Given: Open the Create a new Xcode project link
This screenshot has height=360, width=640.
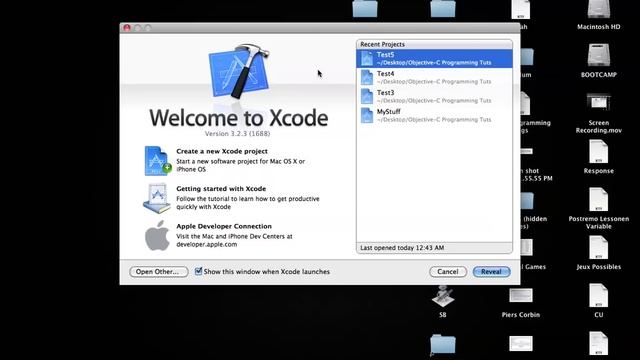Looking at the screenshot, I should pos(222,151).
